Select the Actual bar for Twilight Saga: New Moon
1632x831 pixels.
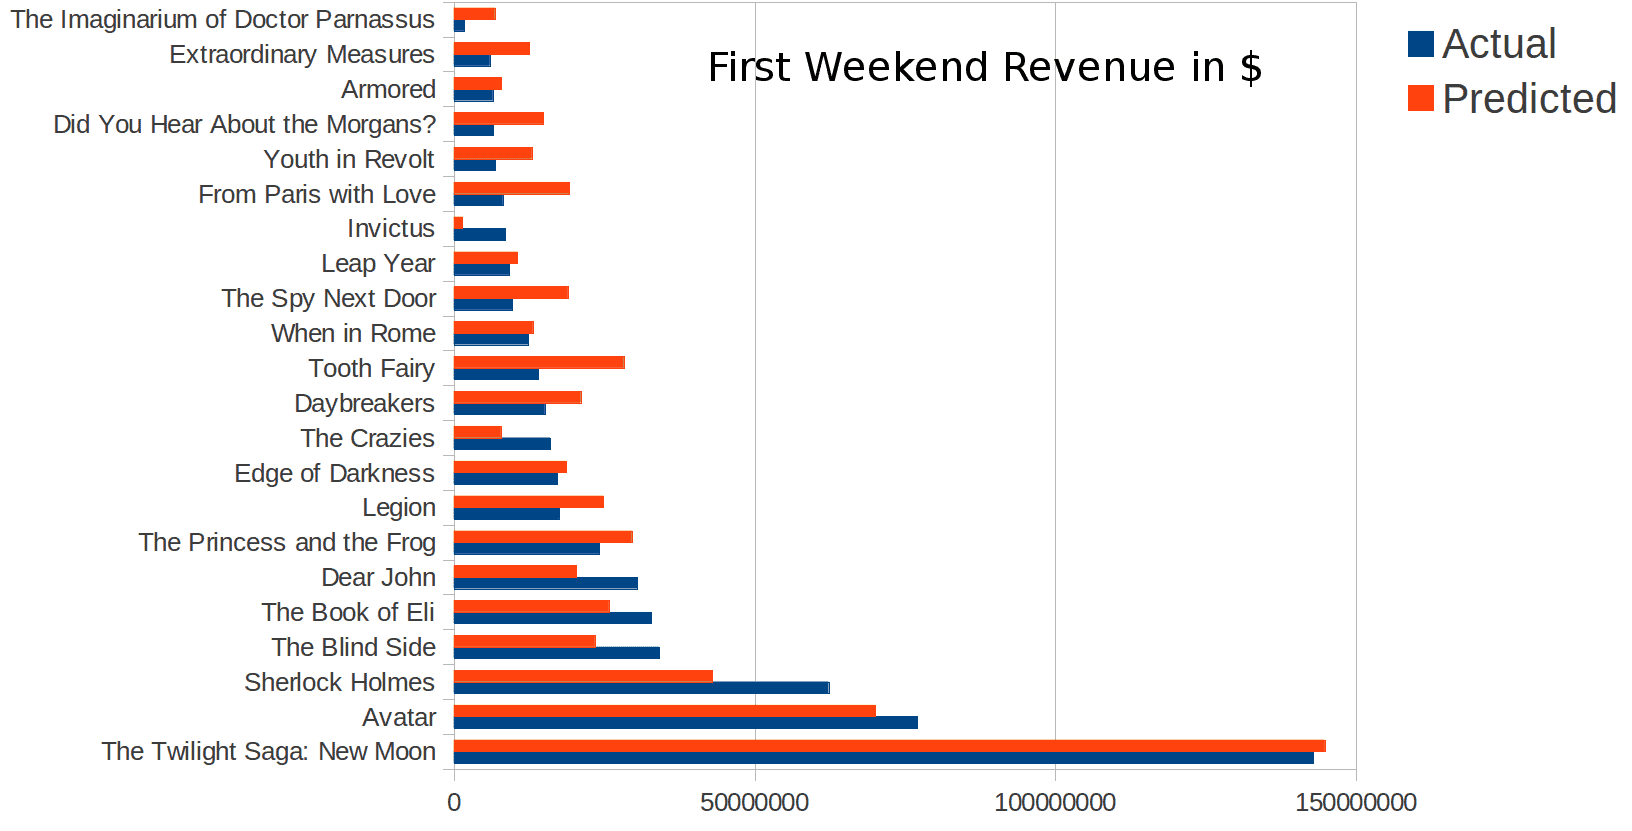[x=884, y=758]
